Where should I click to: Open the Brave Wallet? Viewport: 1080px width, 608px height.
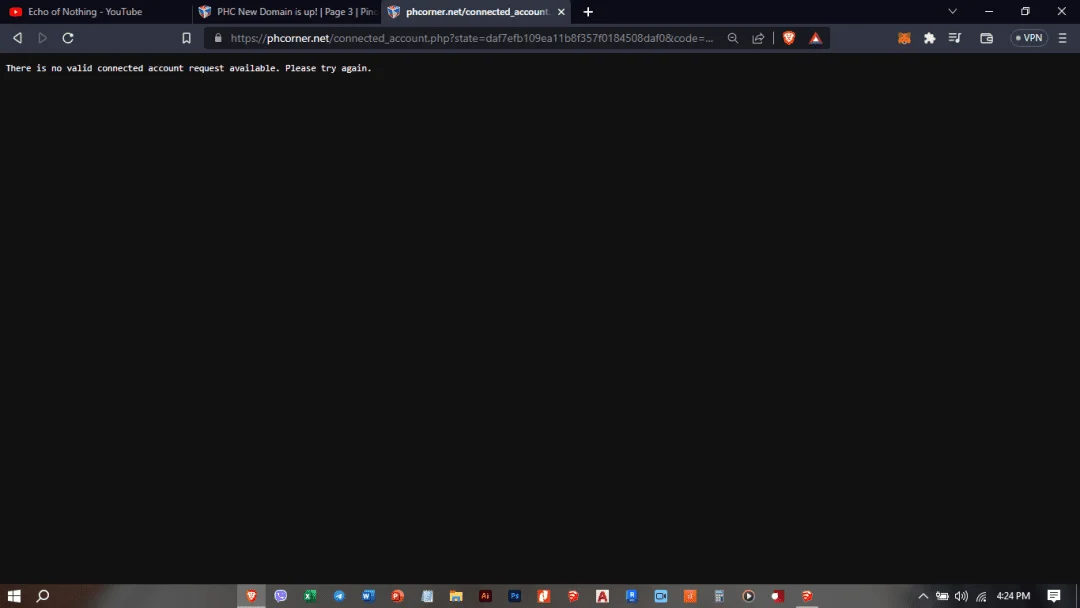[986, 39]
